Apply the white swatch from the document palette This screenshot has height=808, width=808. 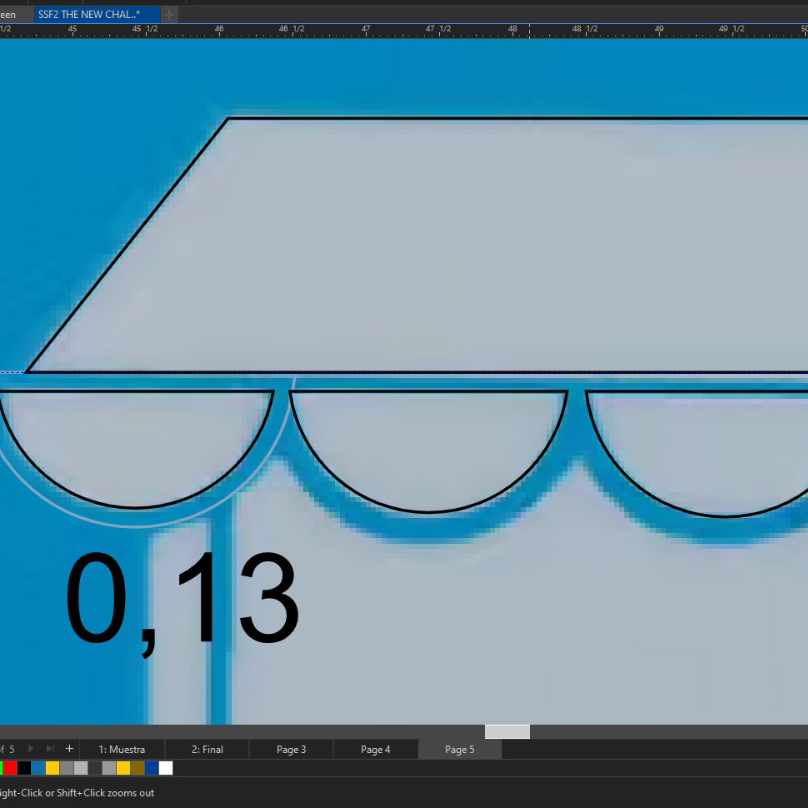(165, 768)
